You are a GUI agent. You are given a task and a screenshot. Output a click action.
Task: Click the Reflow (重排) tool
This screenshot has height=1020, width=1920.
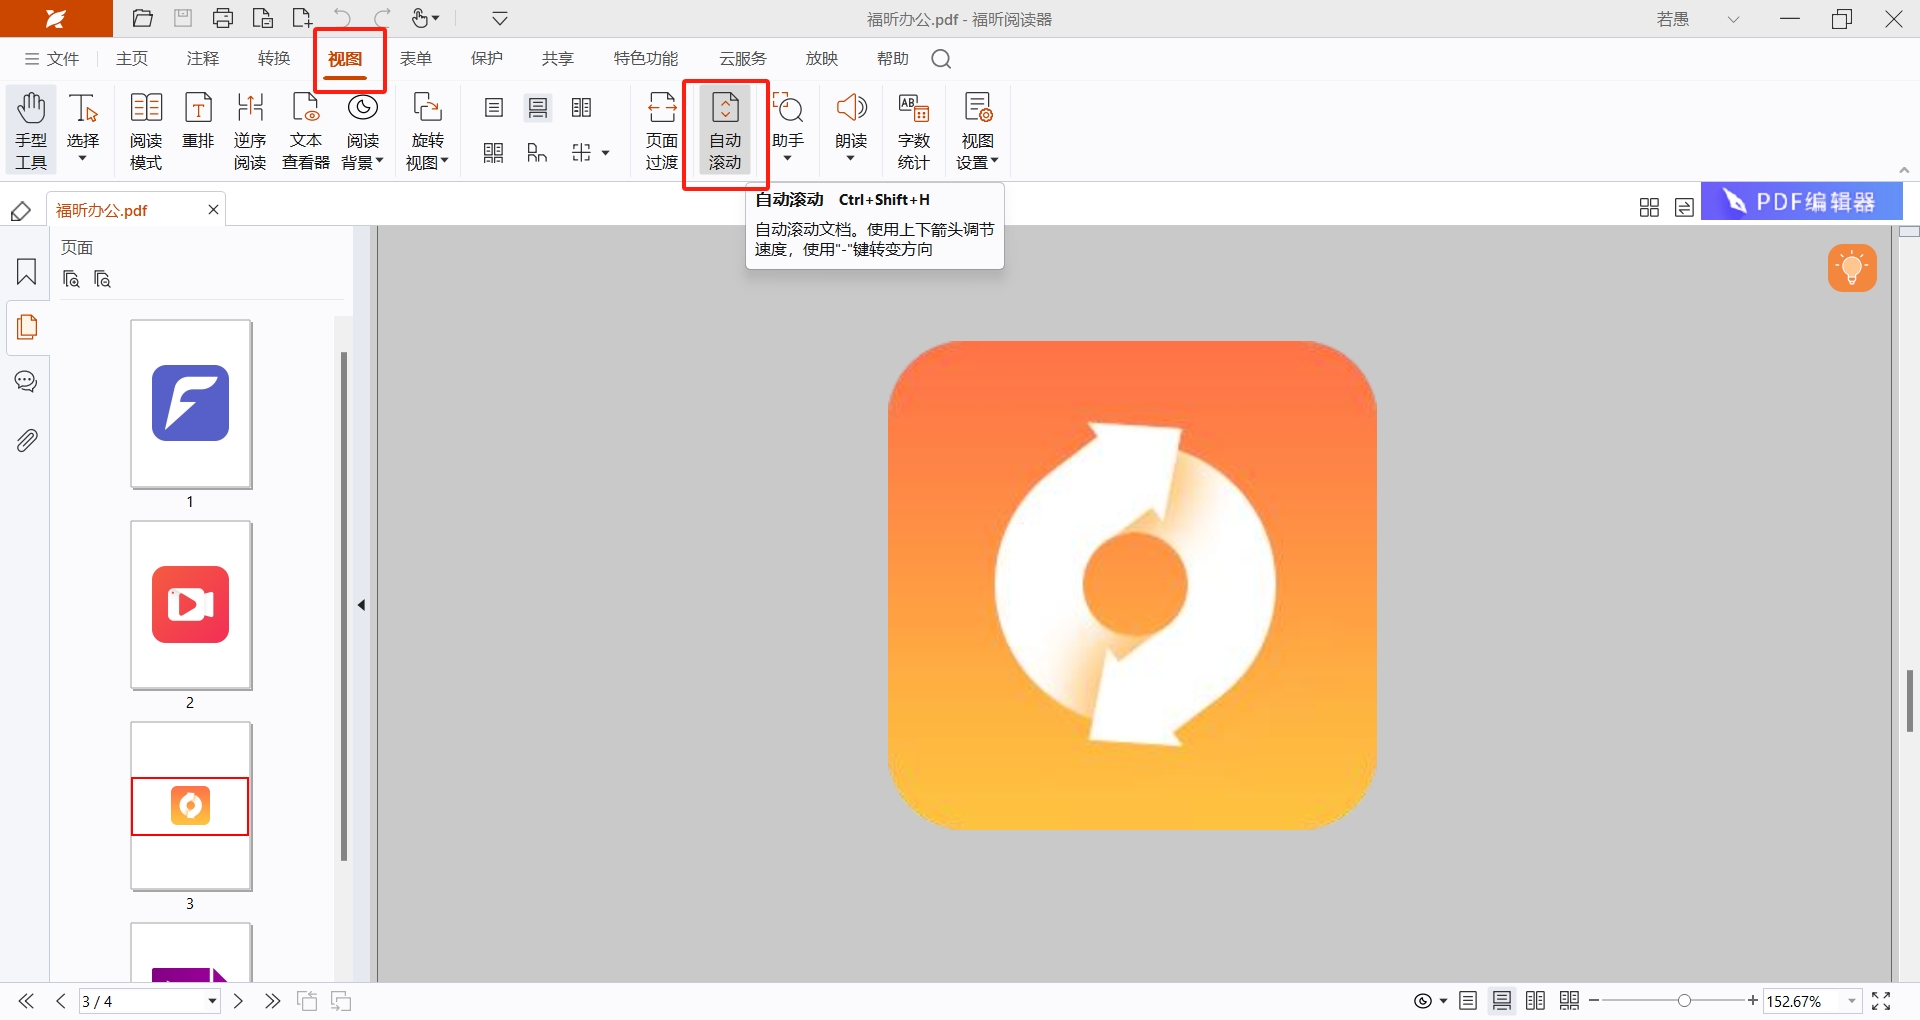pyautogui.click(x=198, y=120)
